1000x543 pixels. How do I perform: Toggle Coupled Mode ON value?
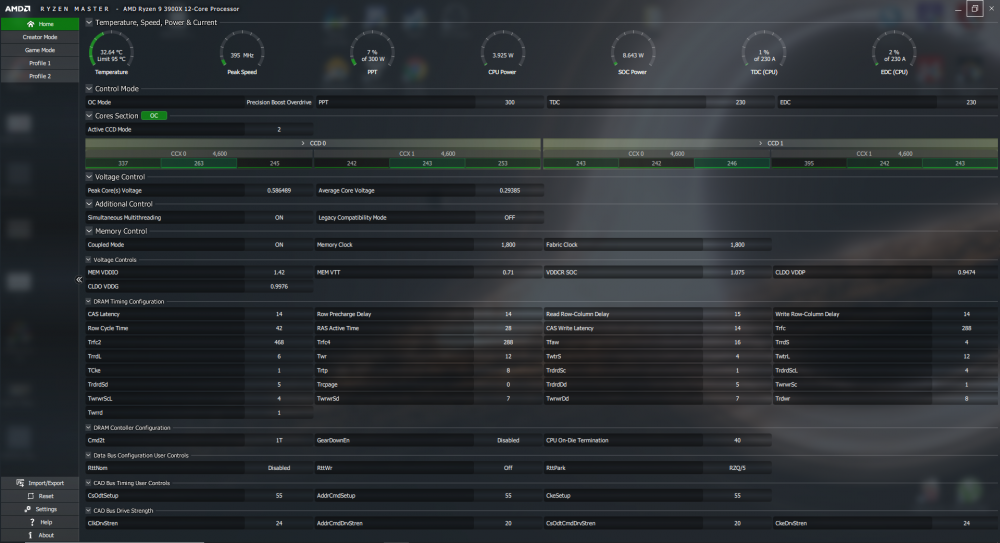coord(279,244)
